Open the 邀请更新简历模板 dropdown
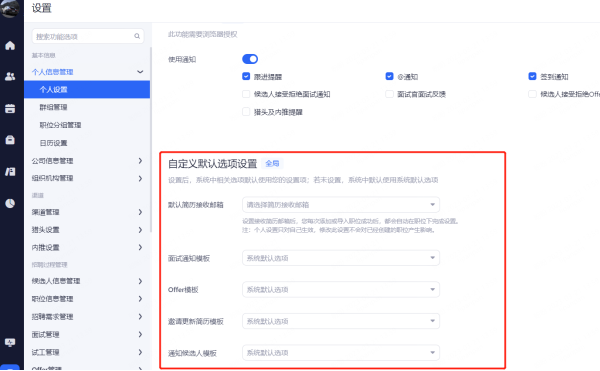Screen dimensions: 600x371 coord(341,321)
